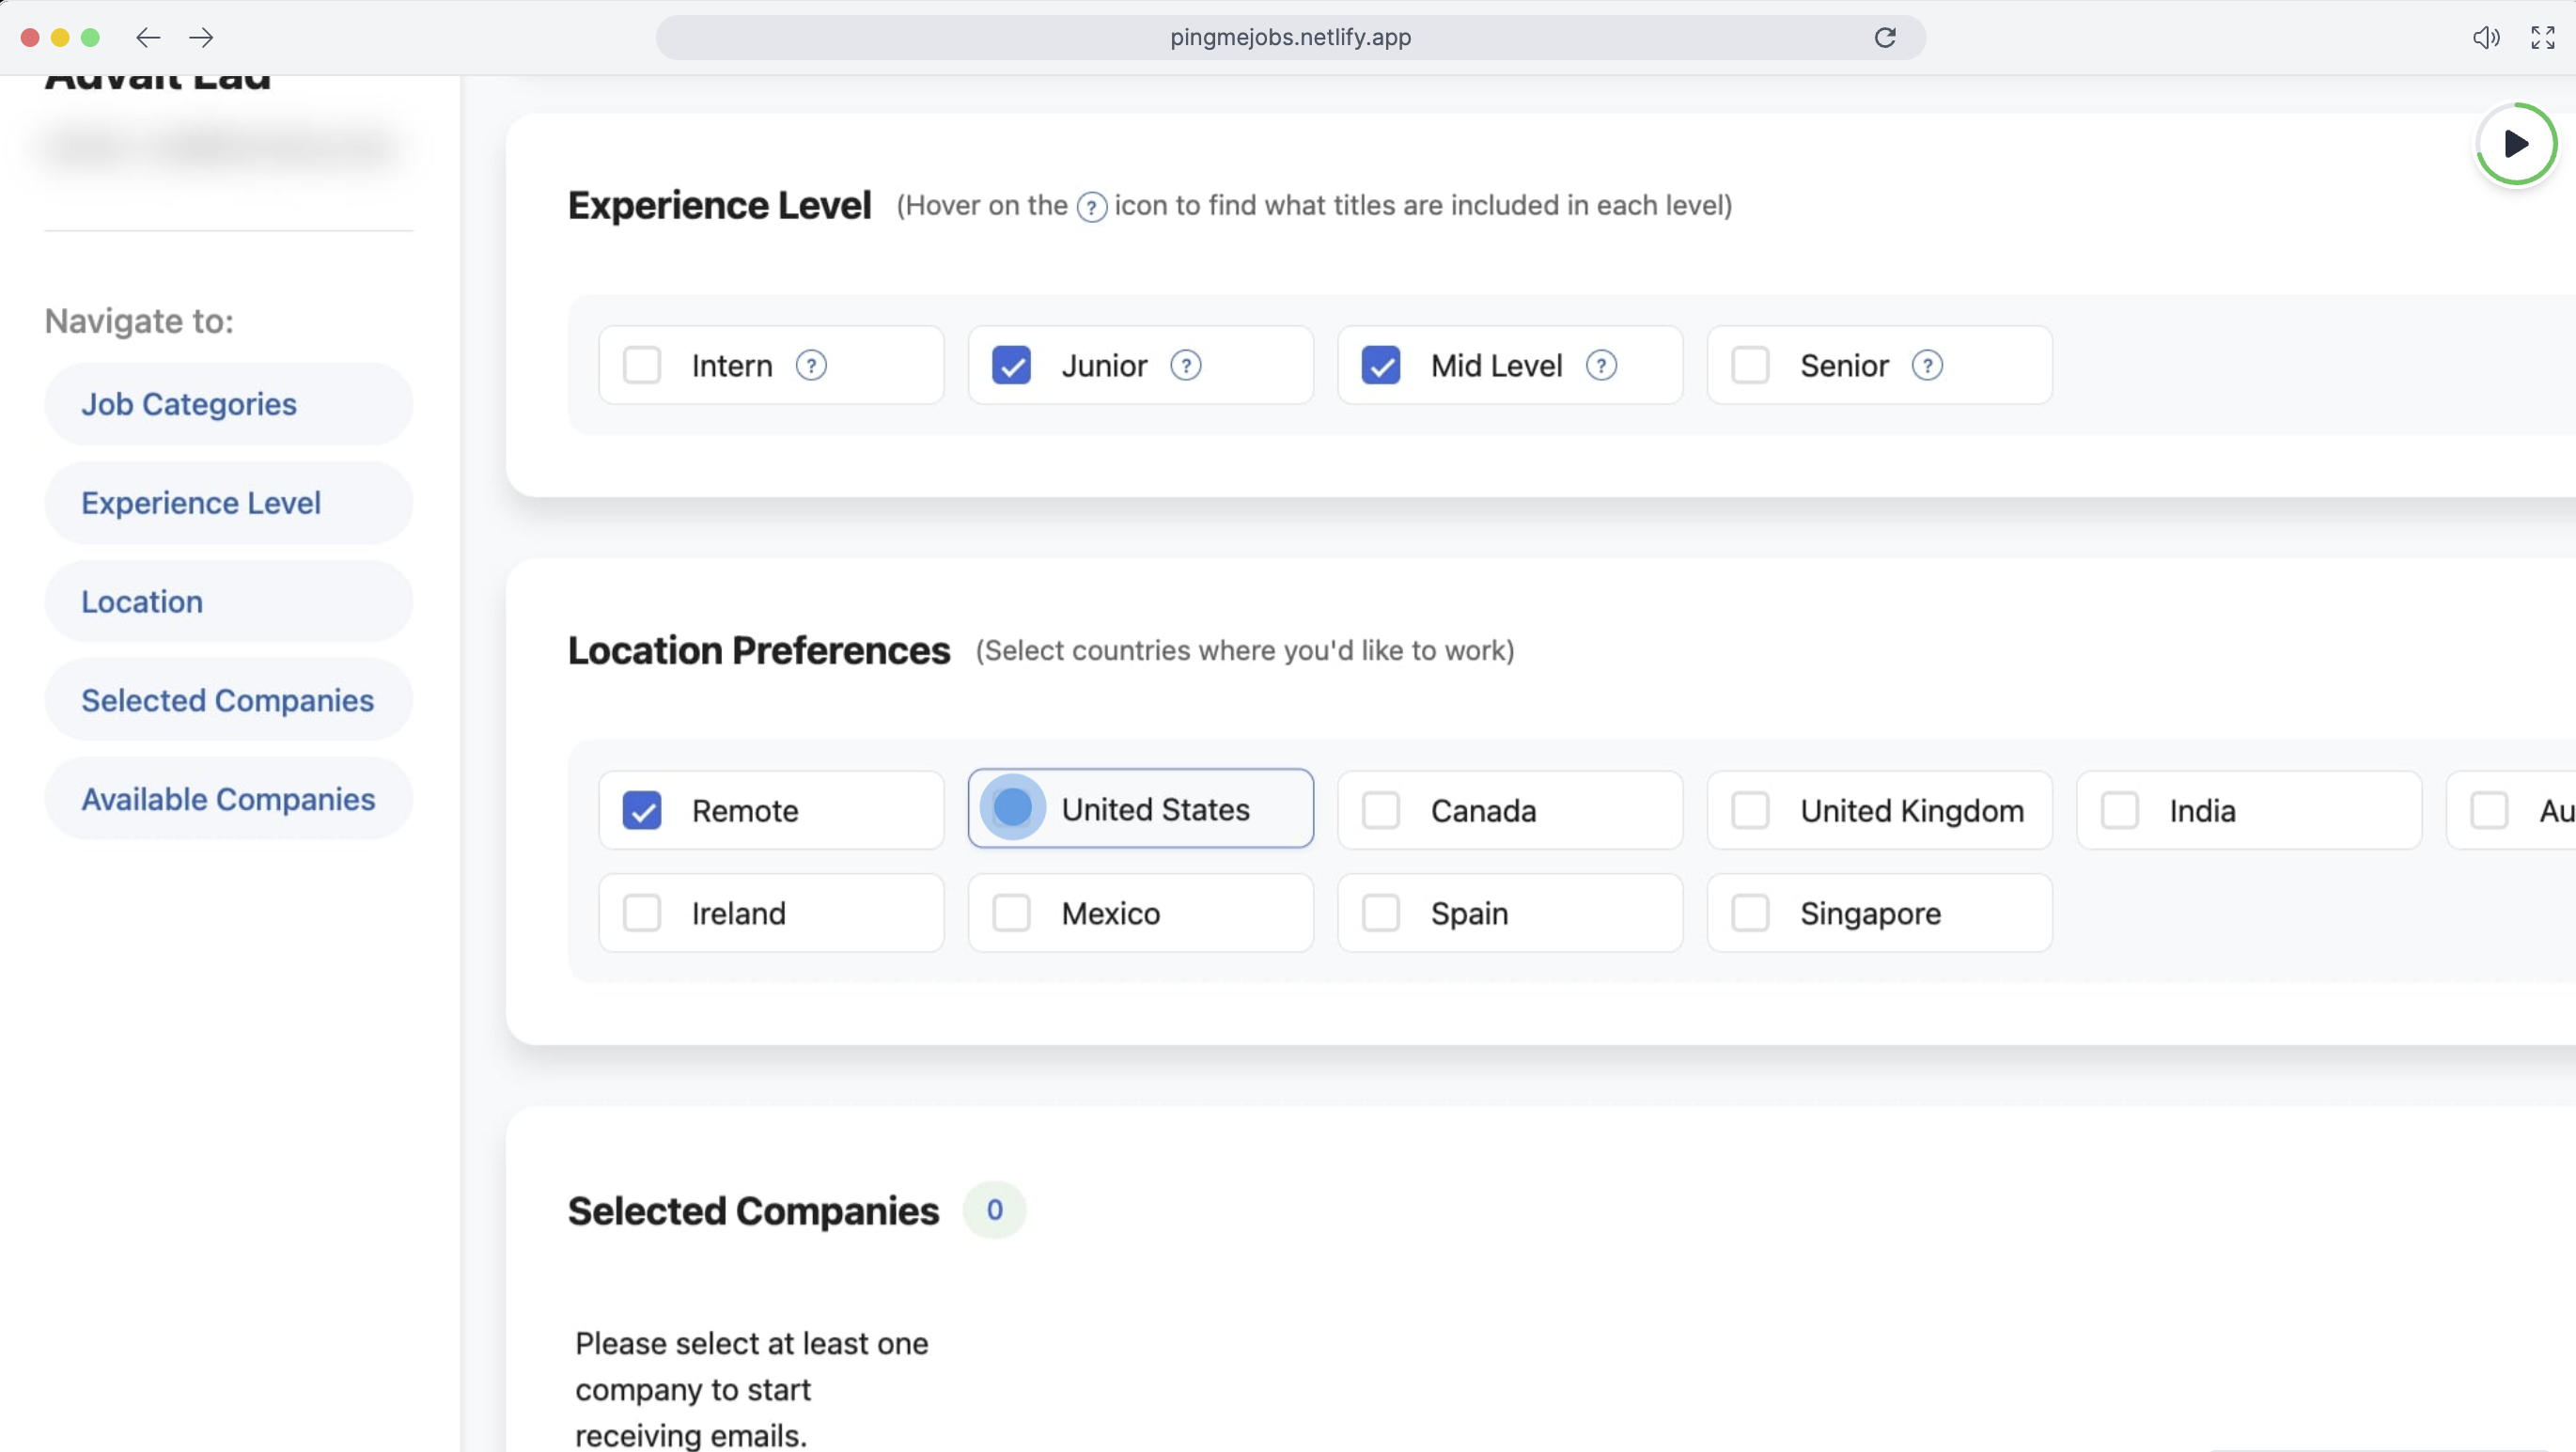2576x1452 pixels.
Task: Click the Experience Level heading
Action: point(720,206)
